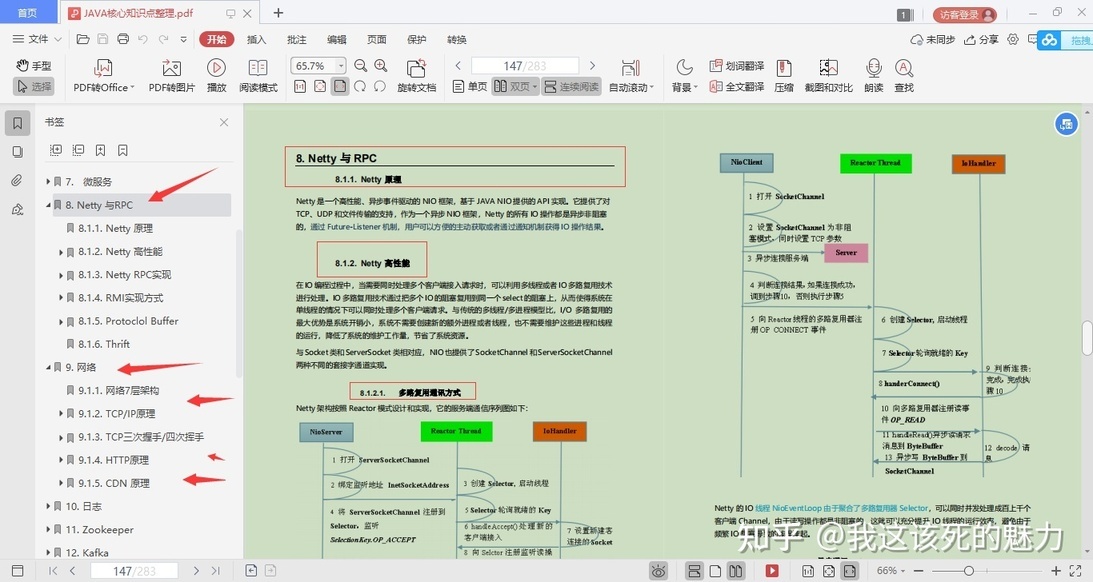Switch to the 插入 ribbon tab
1093x582 pixels.
click(x=257, y=40)
